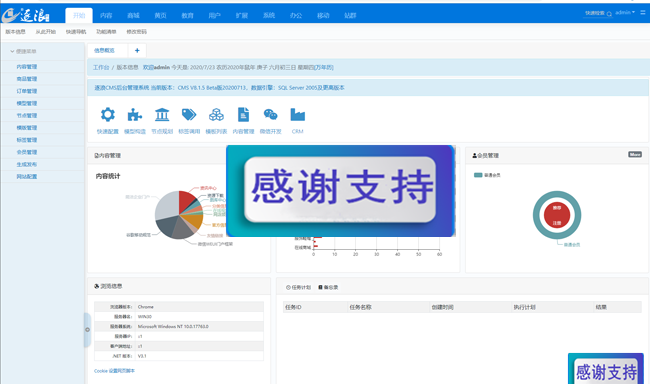Switch to the 用户 top menu
Screen dimensions: 650x384
coord(214,15)
